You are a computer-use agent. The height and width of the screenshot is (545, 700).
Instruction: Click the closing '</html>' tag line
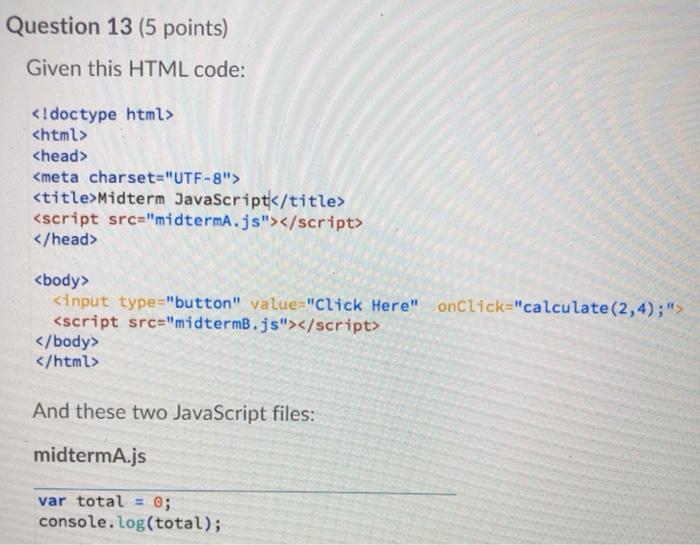(x=67, y=361)
